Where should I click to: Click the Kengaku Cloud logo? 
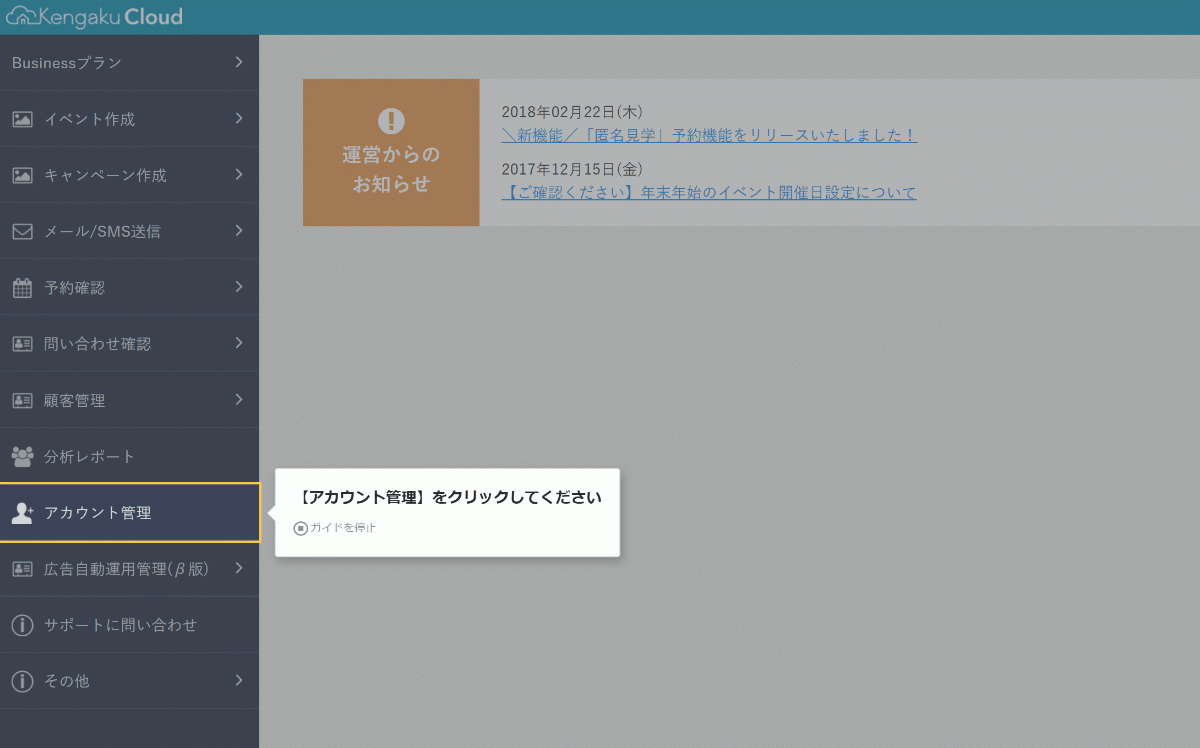[95, 16]
